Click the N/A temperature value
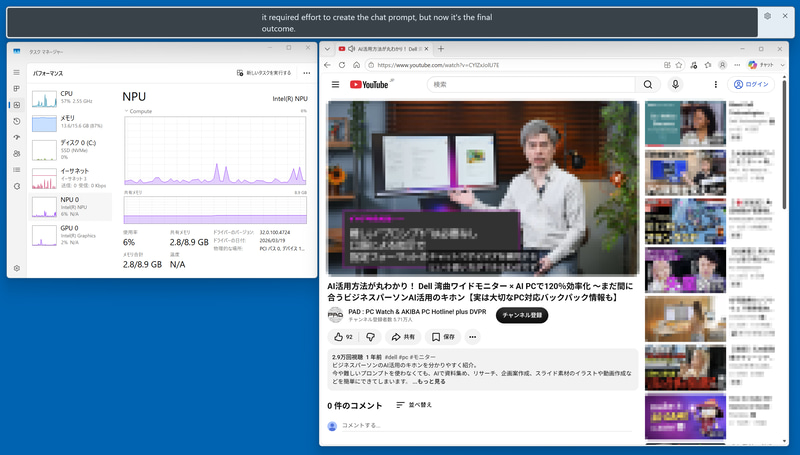Image resolution: width=800 pixels, height=455 pixels. pyautogui.click(x=178, y=264)
